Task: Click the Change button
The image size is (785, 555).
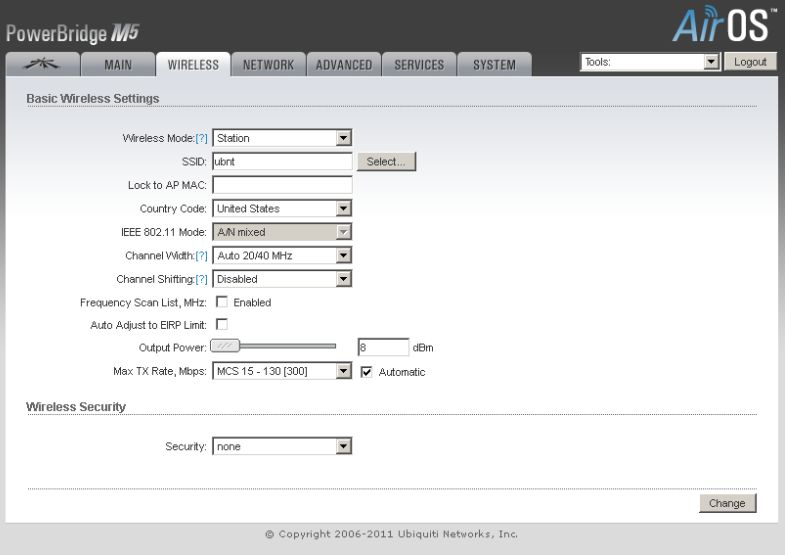Action: [x=727, y=503]
